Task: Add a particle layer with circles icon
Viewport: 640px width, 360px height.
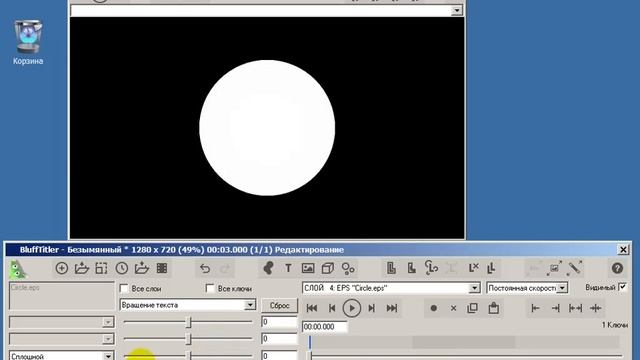Action: (348, 268)
